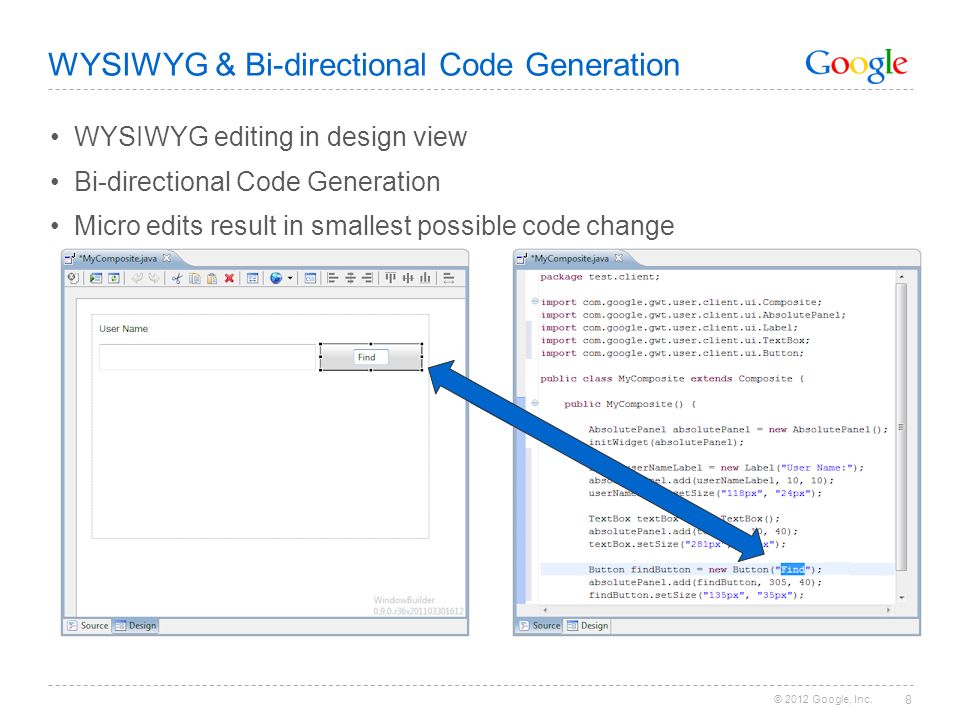Click the align horizontal centers icon
This screenshot has width=960, height=720.
350,279
